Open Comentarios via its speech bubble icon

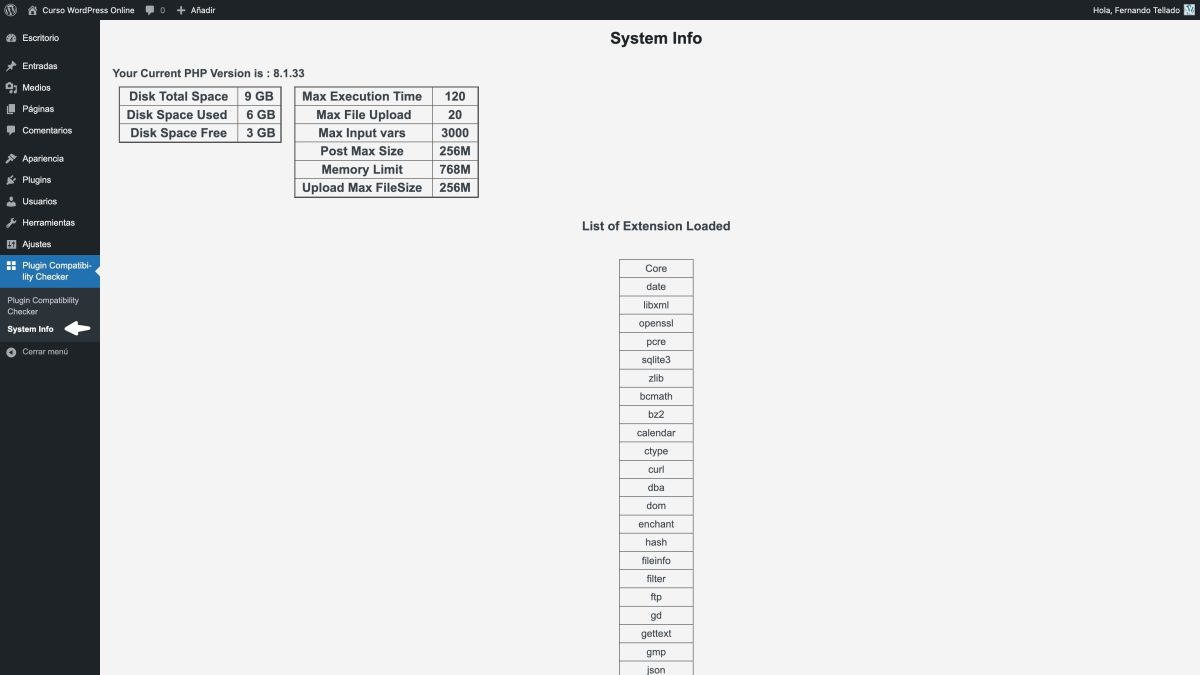tap(12, 130)
